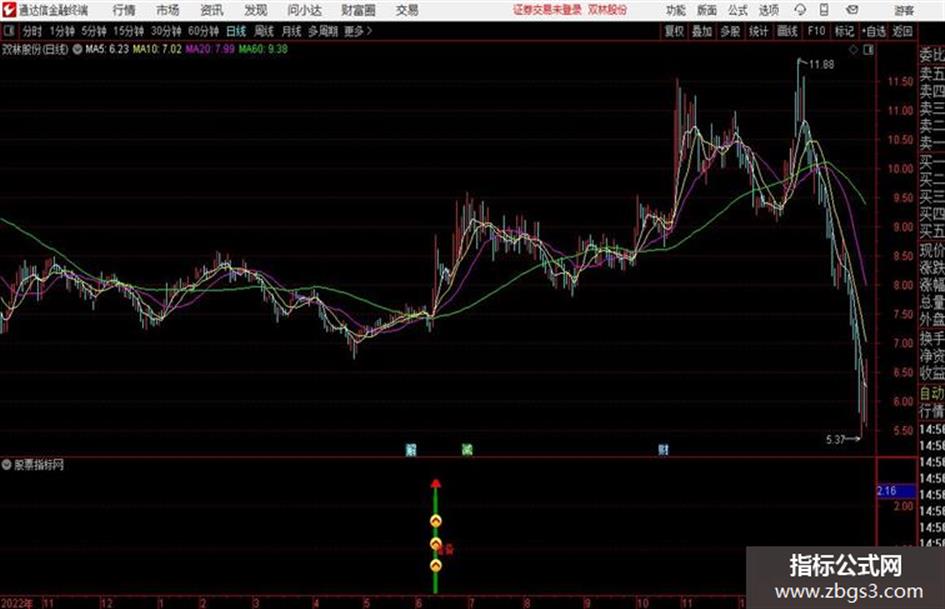Click the red up-arrow signal in indicator pane
The width and height of the screenshot is (945, 609).
pos(436,484)
